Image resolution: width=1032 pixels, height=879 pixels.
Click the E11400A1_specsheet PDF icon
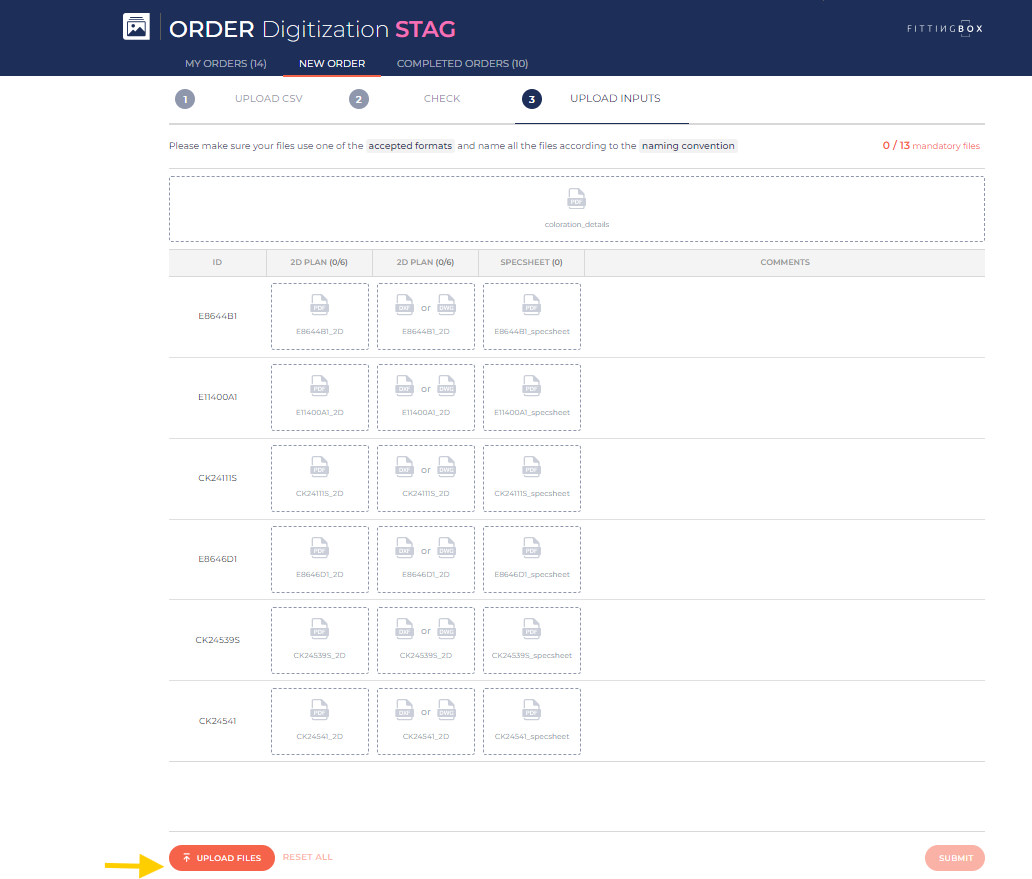click(531, 386)
